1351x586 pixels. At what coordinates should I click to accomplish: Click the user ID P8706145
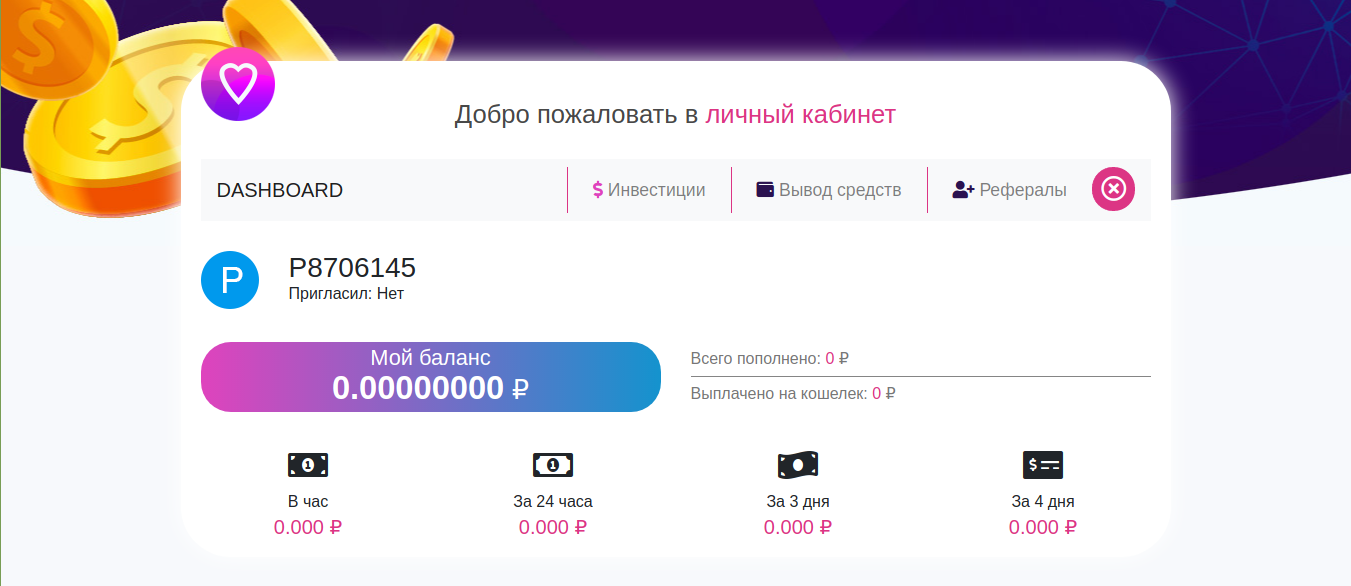(x=352, y=268)
